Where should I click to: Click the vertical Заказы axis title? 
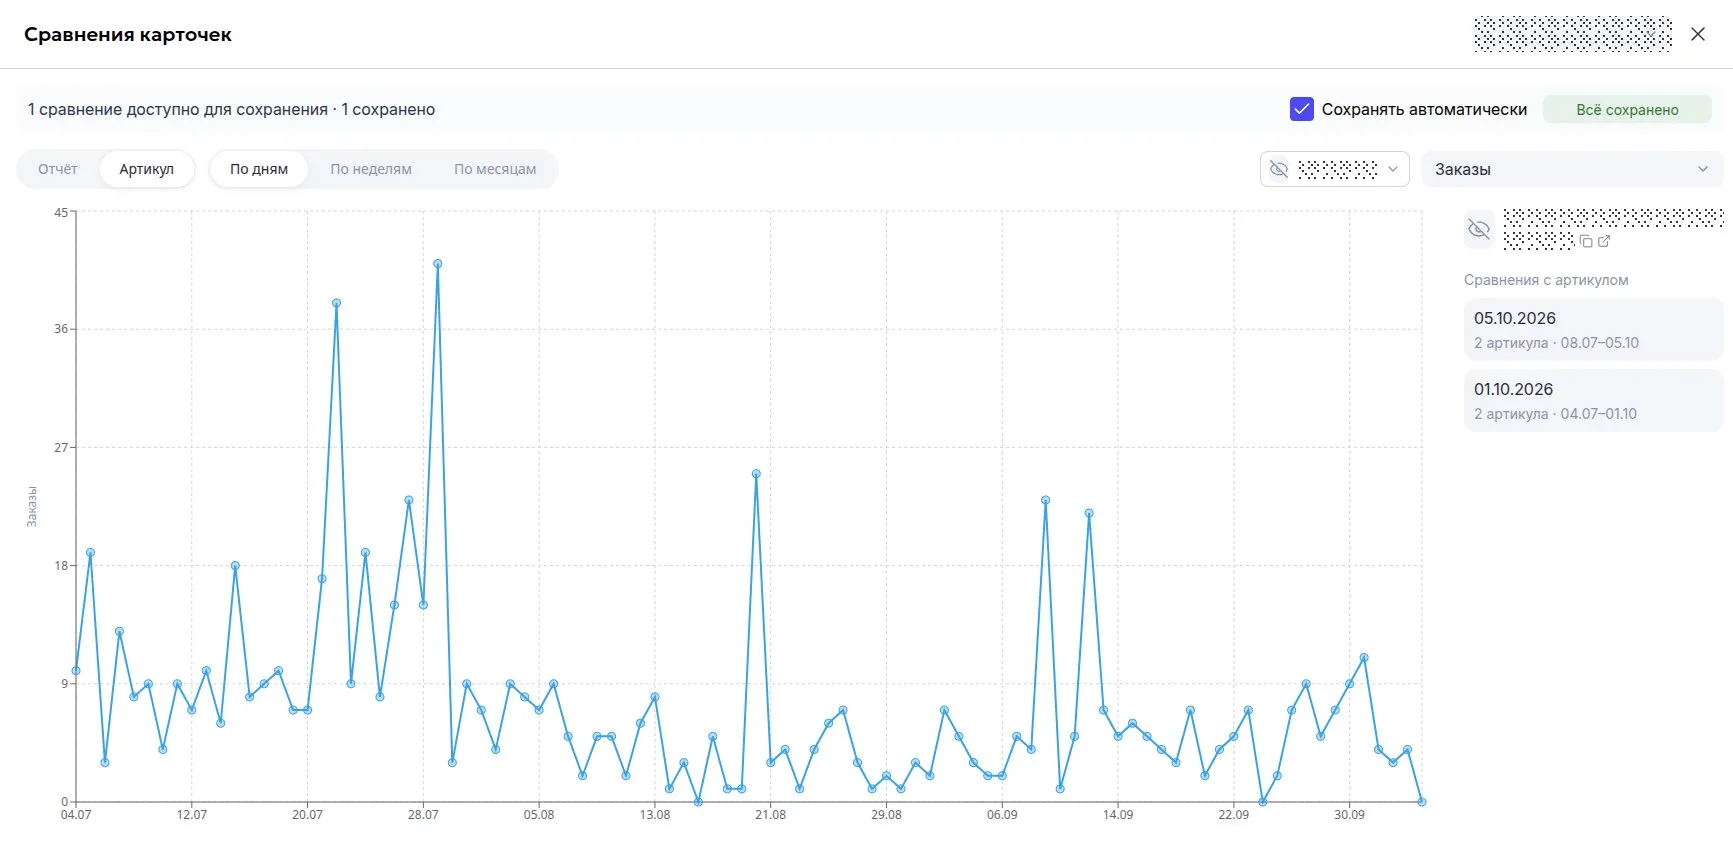32,506
